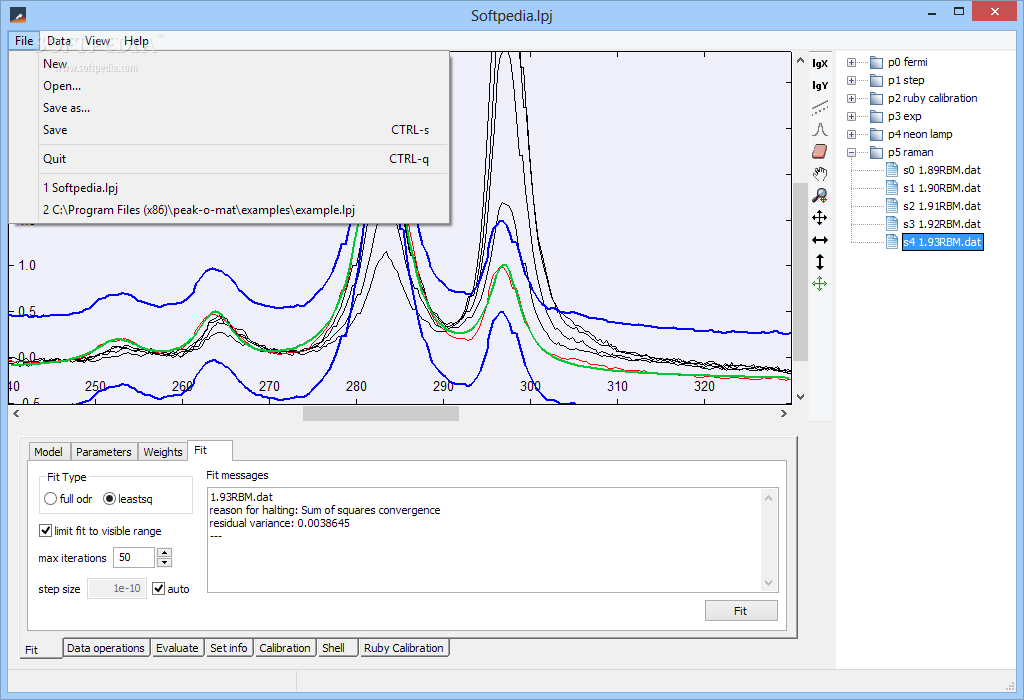Switch to the Evaluate tab
1024x700 pixels.
click(x=177, y=648)
